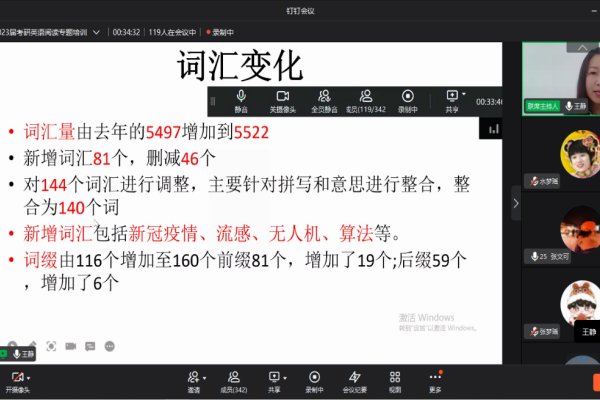The width and height of the screenshot is (600, 400).
Task: Click the signal bars indicator on the slide
Action: click(493, 128)
